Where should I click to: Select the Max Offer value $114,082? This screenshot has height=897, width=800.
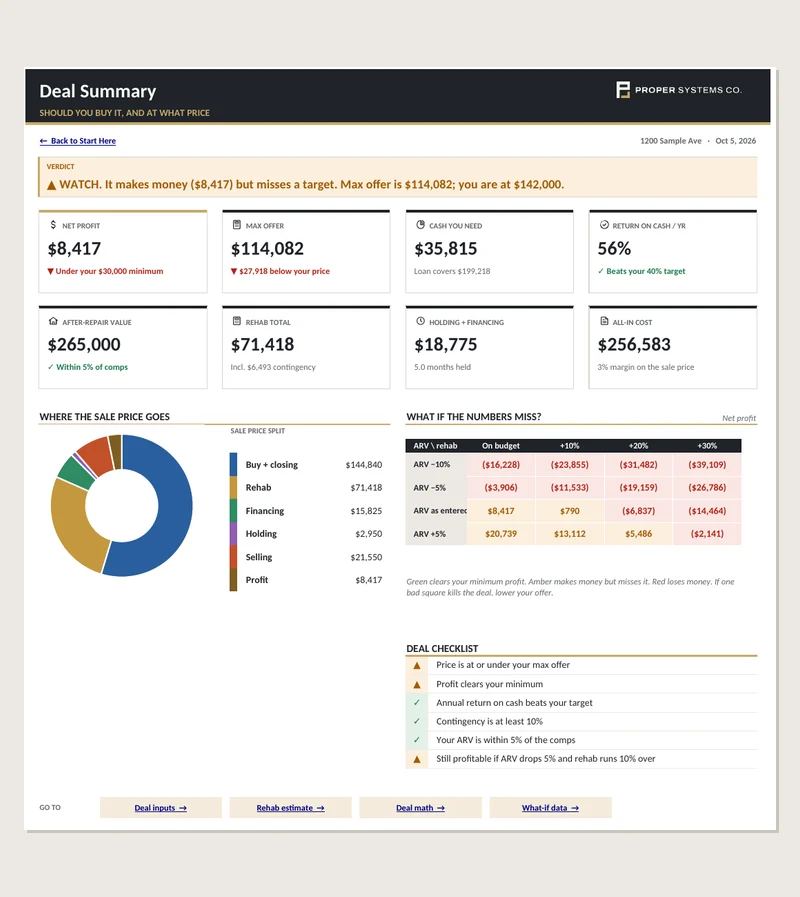pos(267,249)
